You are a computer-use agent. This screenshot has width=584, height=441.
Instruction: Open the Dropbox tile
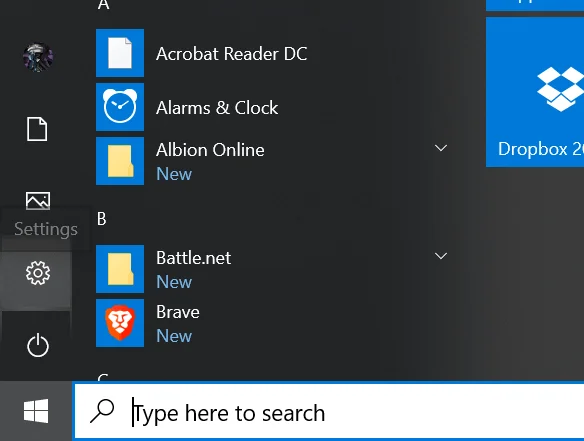coord(535,92)
